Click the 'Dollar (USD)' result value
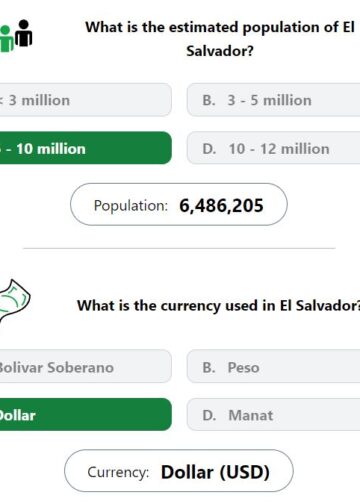The width and height of the screenshot is (360, 504). (x=215, y=472)
